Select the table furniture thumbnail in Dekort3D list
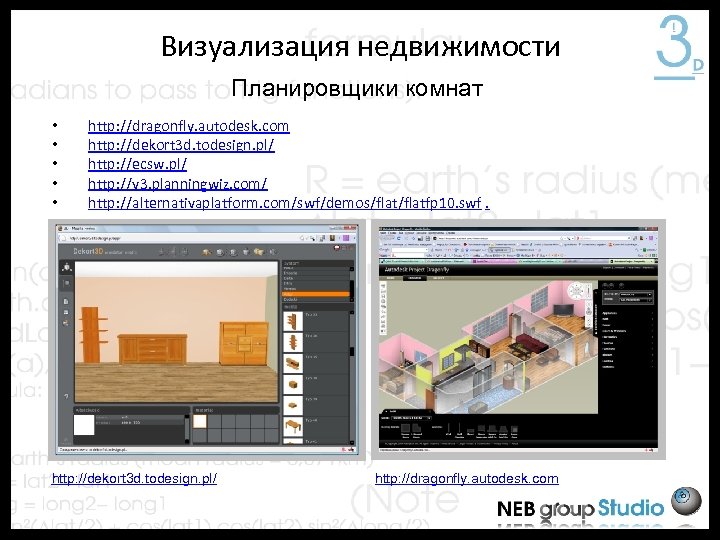 [292, 427]
